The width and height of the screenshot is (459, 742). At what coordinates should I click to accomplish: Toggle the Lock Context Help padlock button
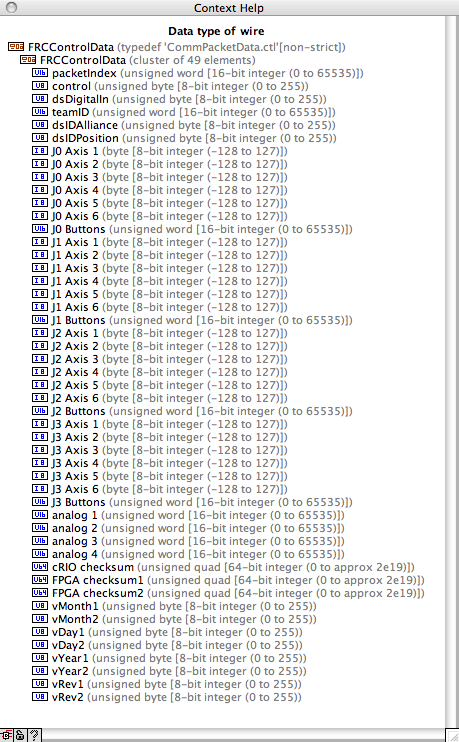[x=20, y=735]
